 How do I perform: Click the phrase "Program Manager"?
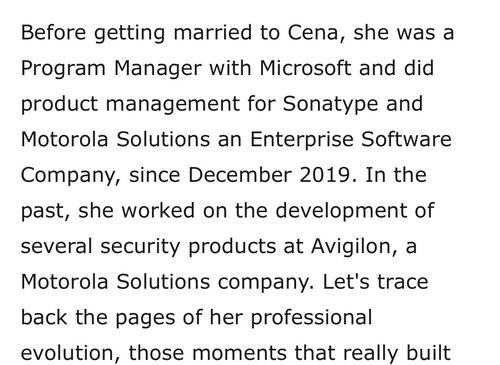[x=111, y=69]
